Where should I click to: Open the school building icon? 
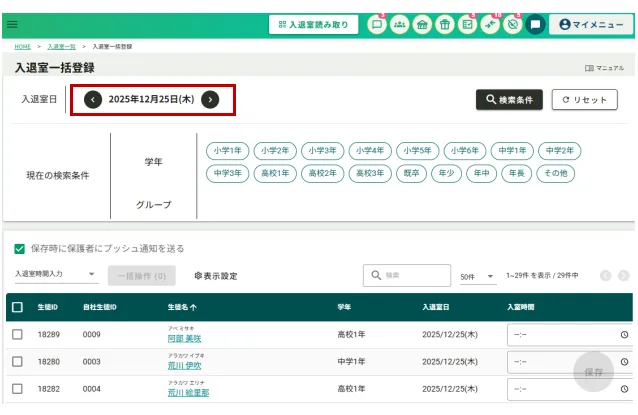click(x=422, y=24)
